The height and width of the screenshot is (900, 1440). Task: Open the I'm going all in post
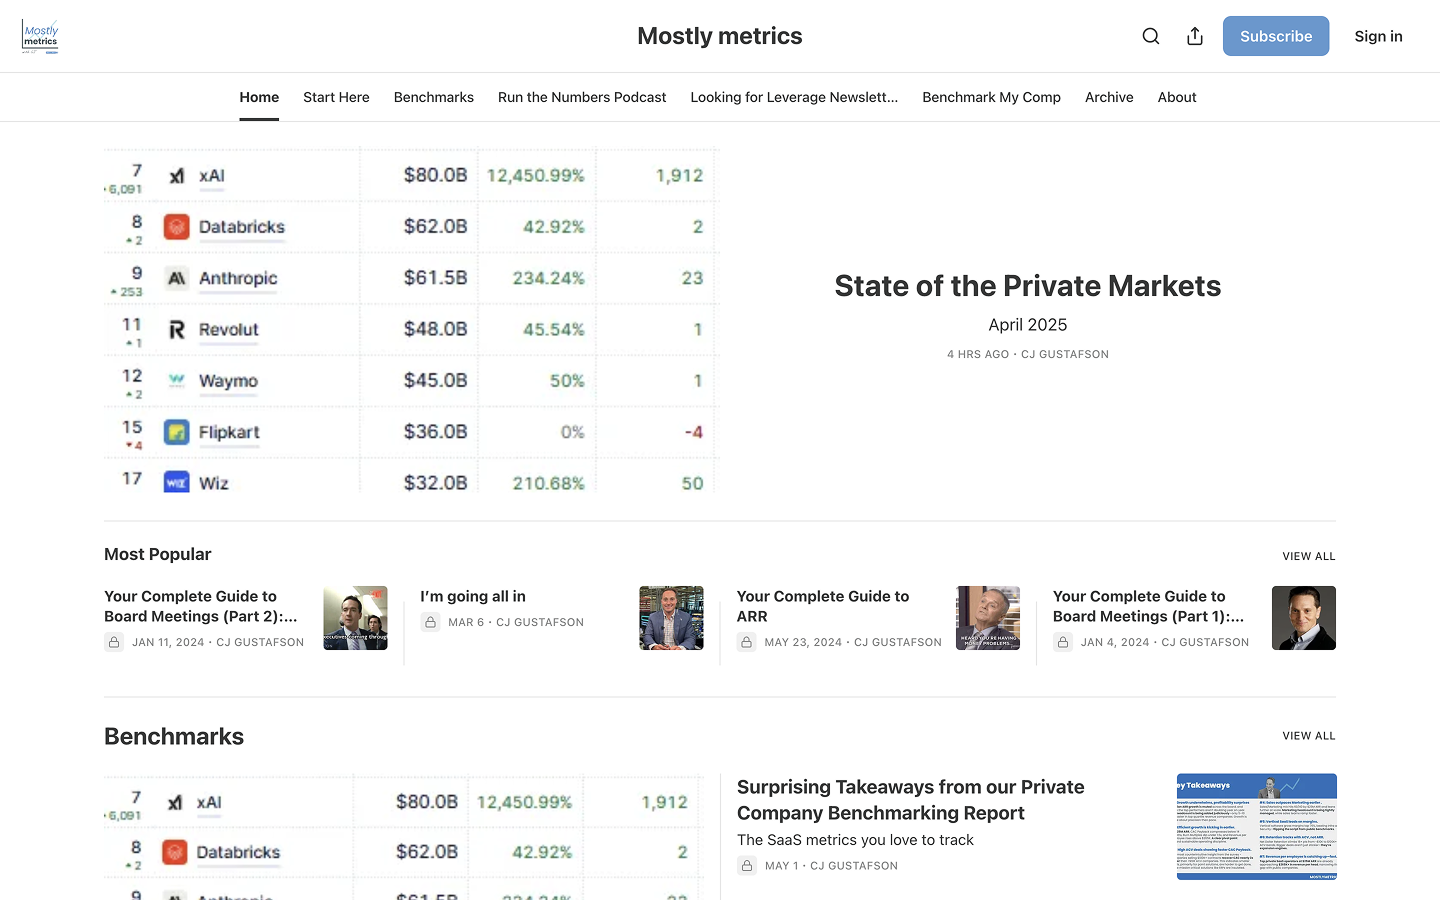click(x=473, y=596)
